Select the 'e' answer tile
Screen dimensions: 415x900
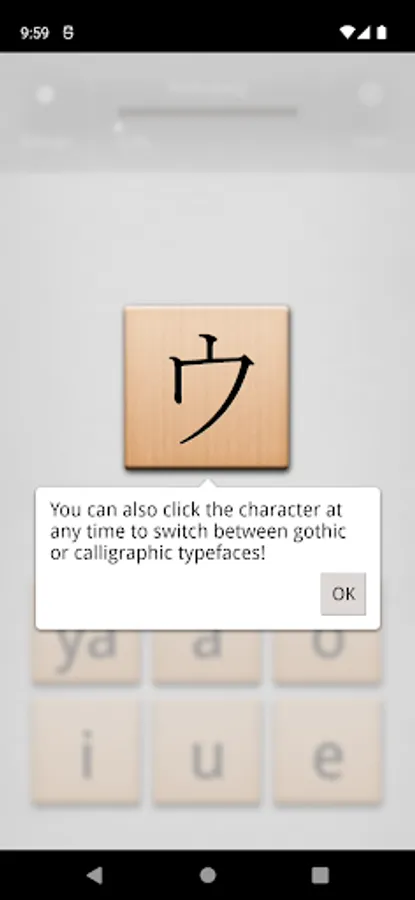pos(328,751)
